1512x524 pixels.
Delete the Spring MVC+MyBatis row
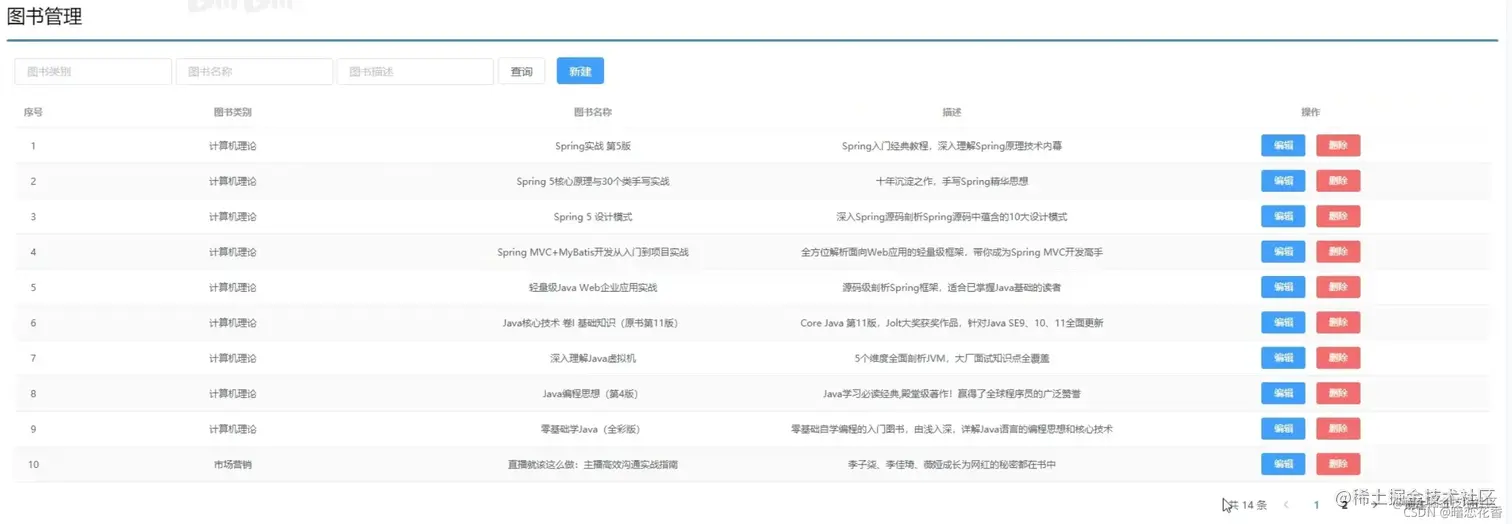point(1338,252)
